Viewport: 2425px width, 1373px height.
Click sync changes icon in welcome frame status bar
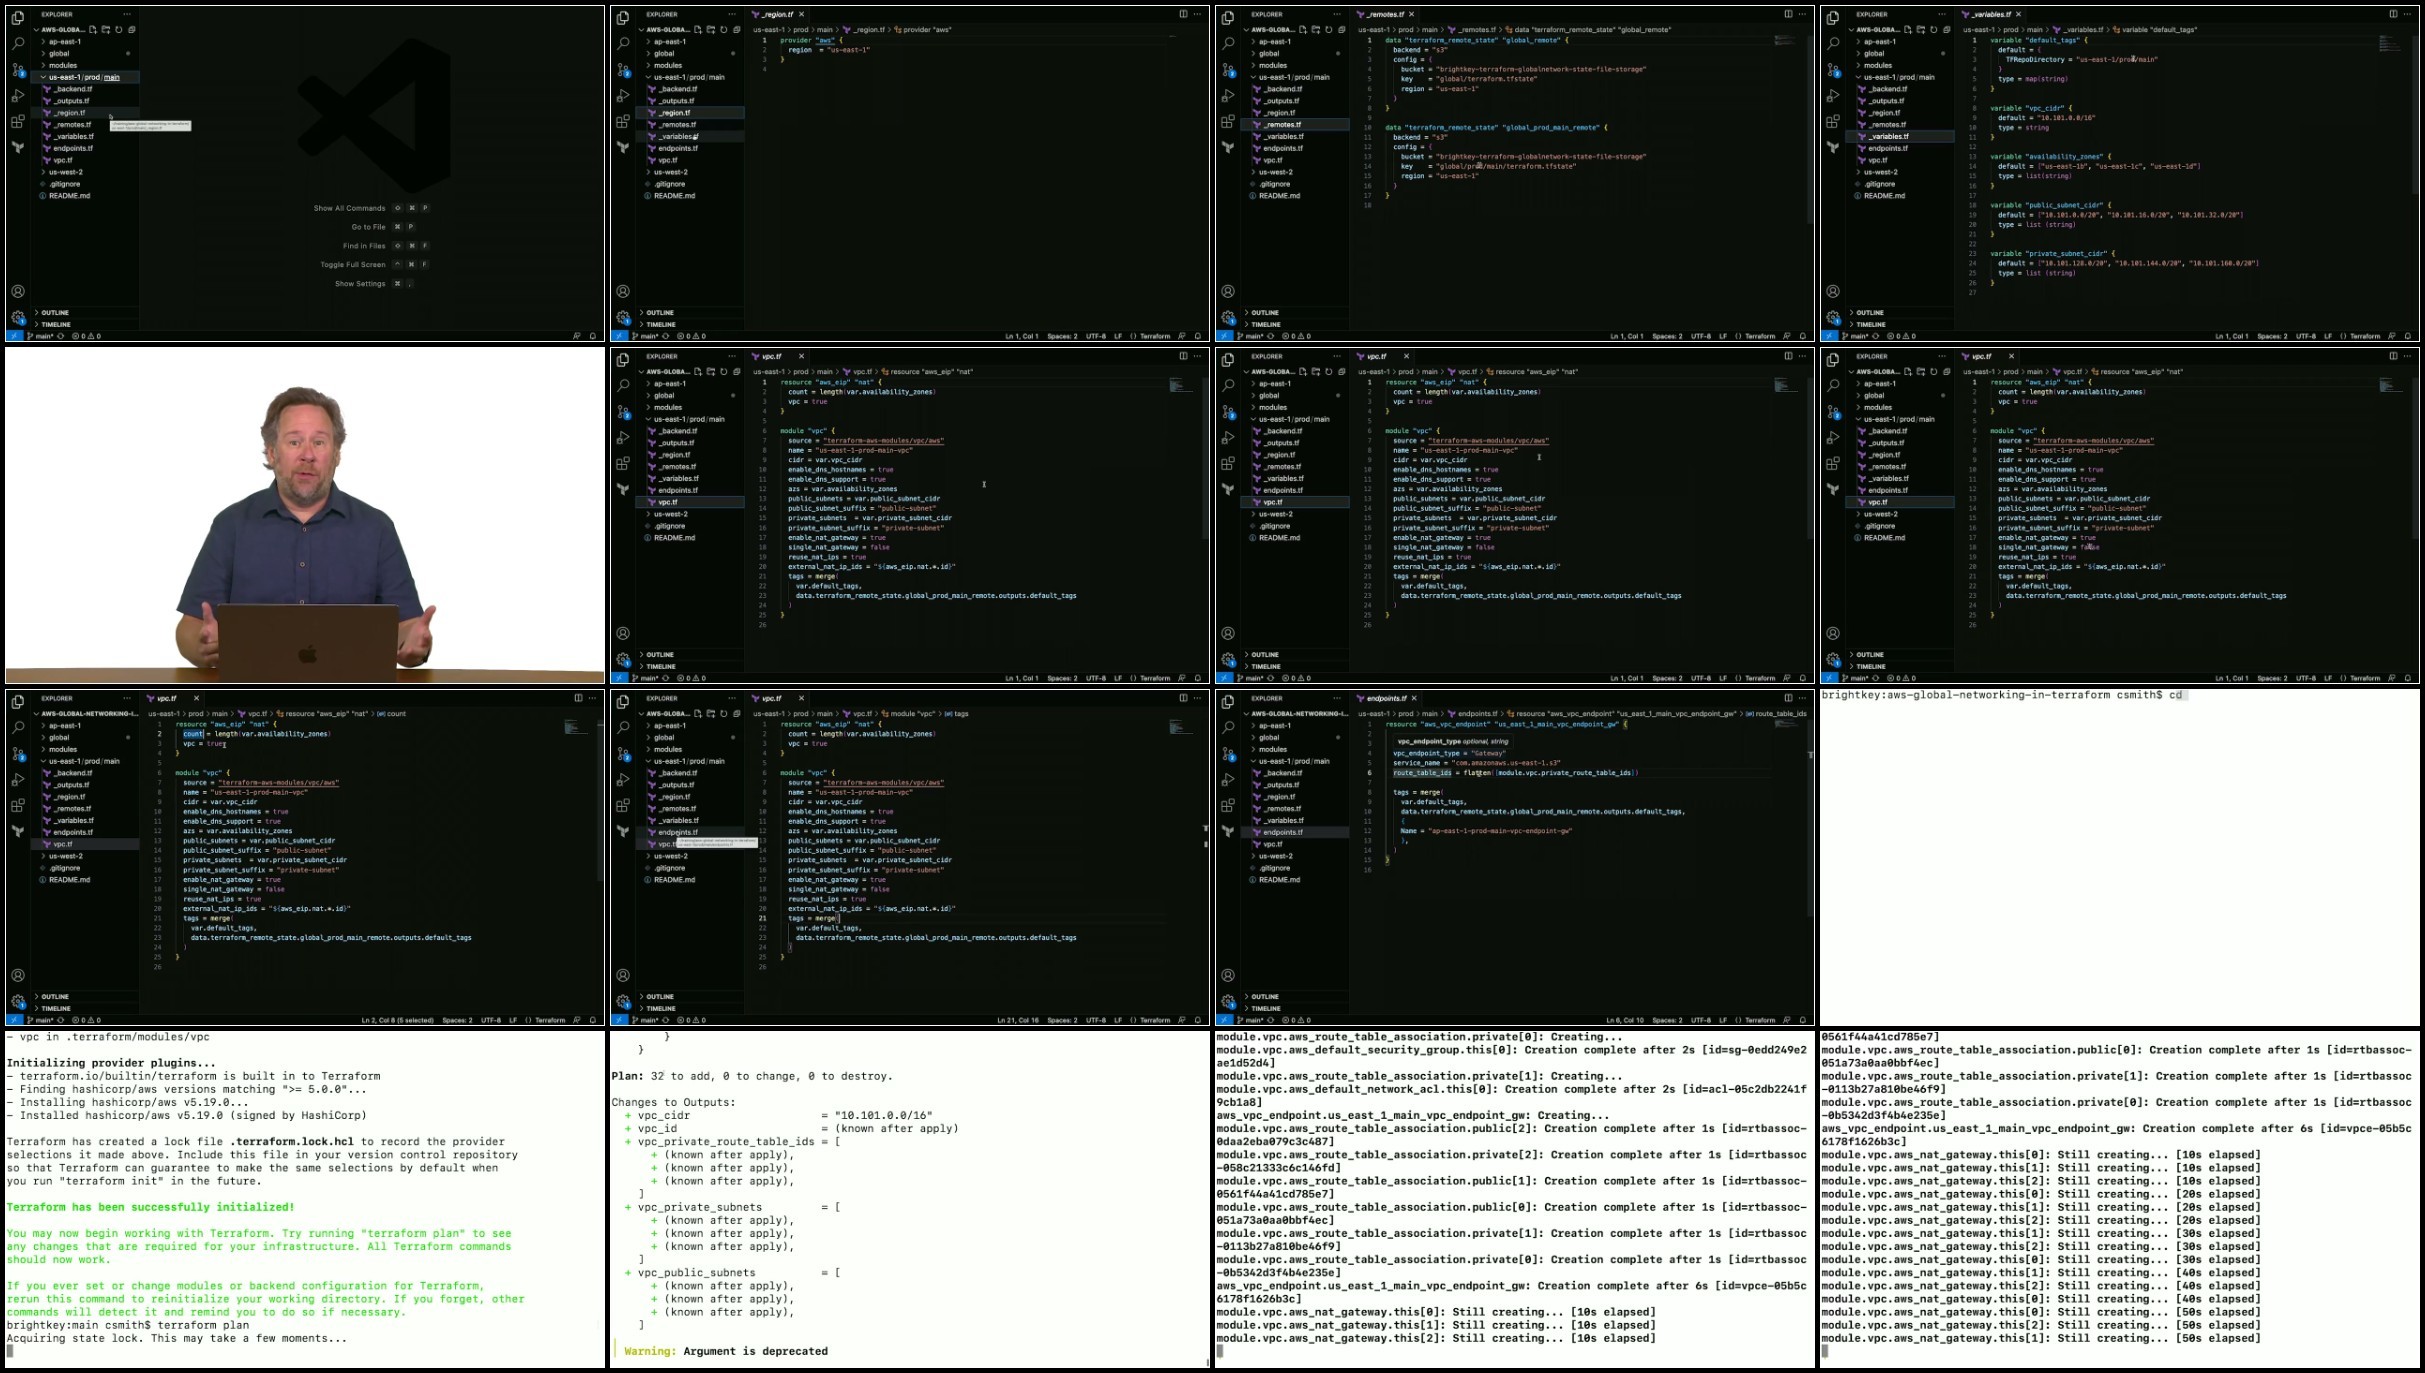pos(60,336)
